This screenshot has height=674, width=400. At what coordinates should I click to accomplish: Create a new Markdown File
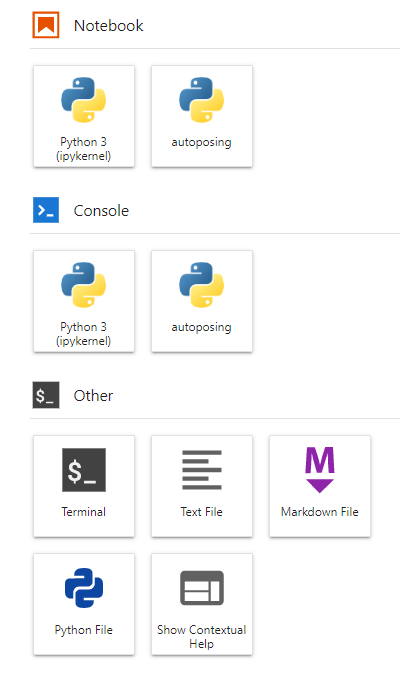click(320, 486)
